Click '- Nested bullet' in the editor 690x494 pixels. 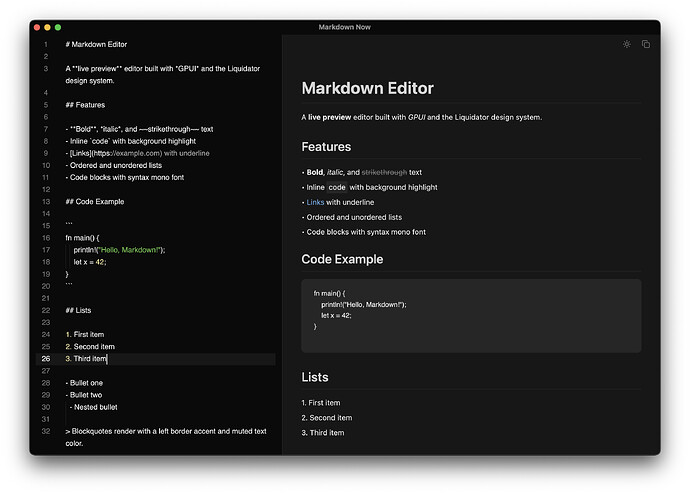tap(93, 407)
